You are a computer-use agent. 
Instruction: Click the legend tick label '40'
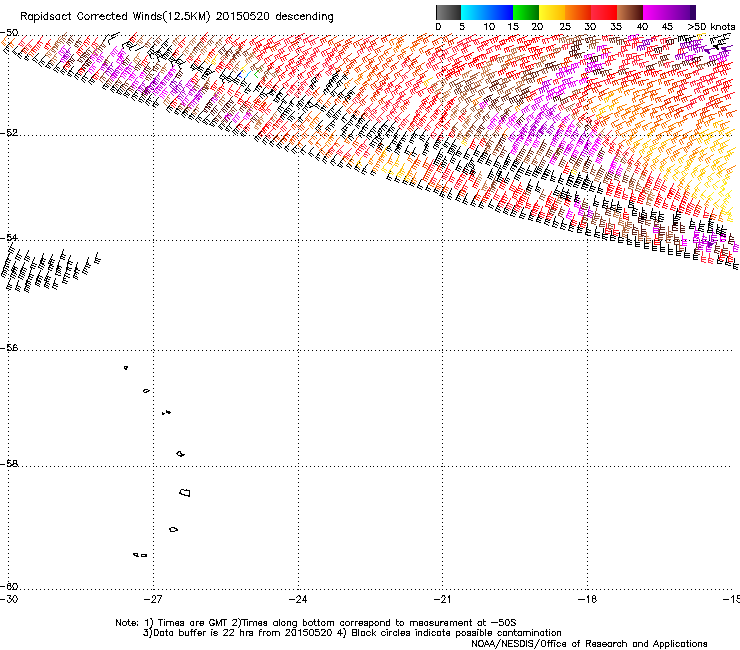point(642,27)
